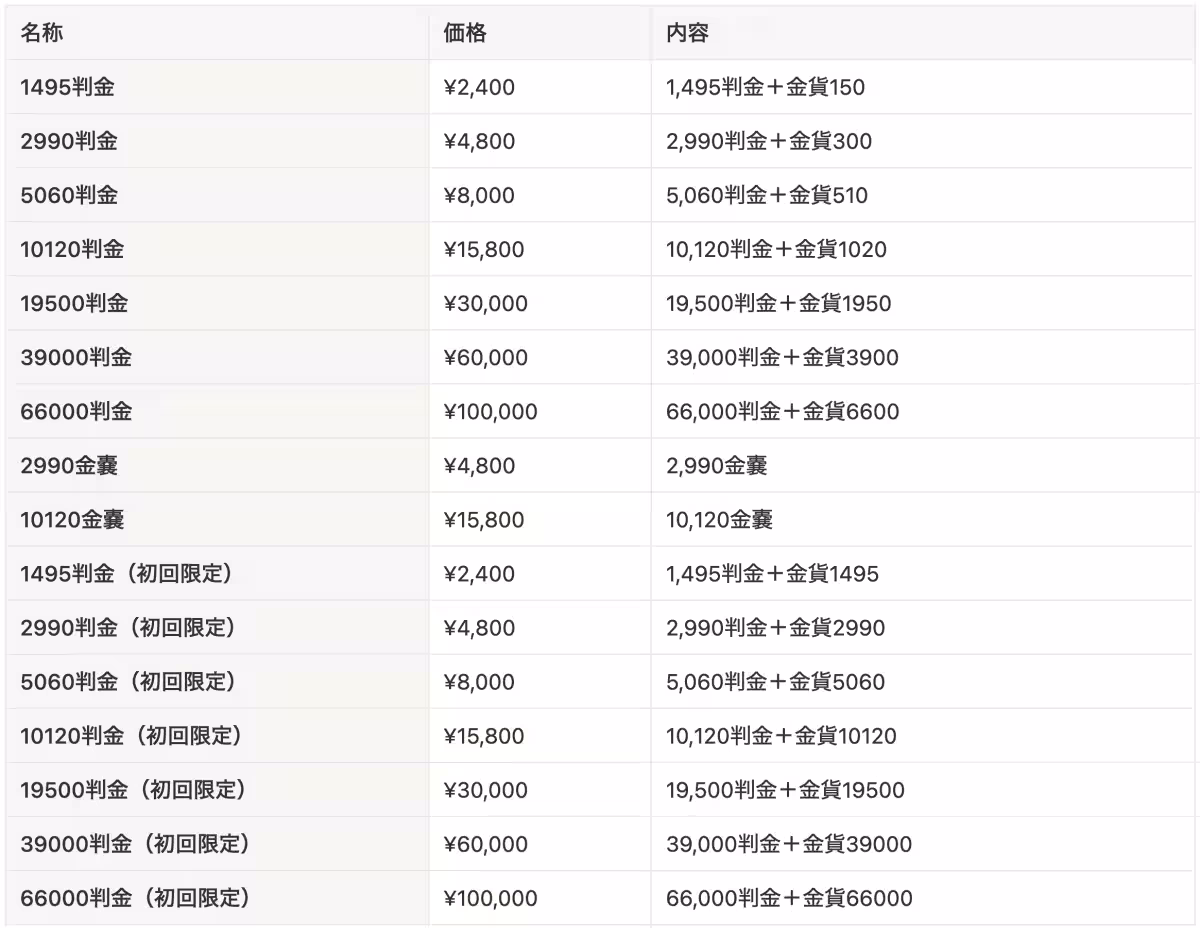Click content cell 19,500判金＋金貨19500

coord(785,790)
